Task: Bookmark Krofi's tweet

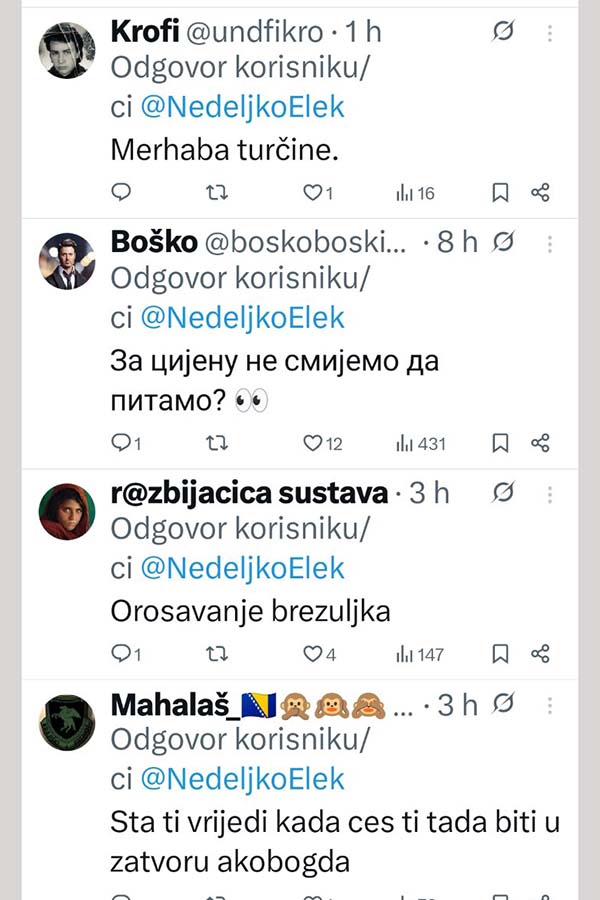Action: click(500, 193)
